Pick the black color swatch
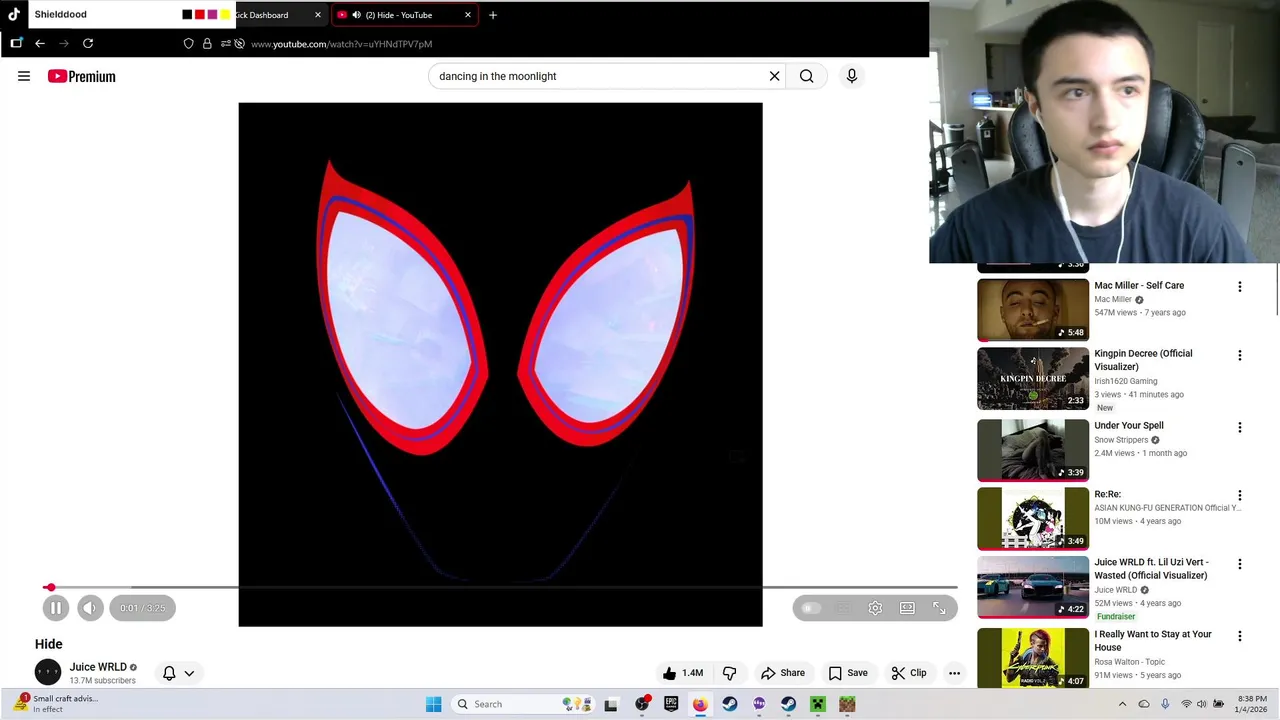This screenshot has width=1280, height=720. click(x=187, y=15)
